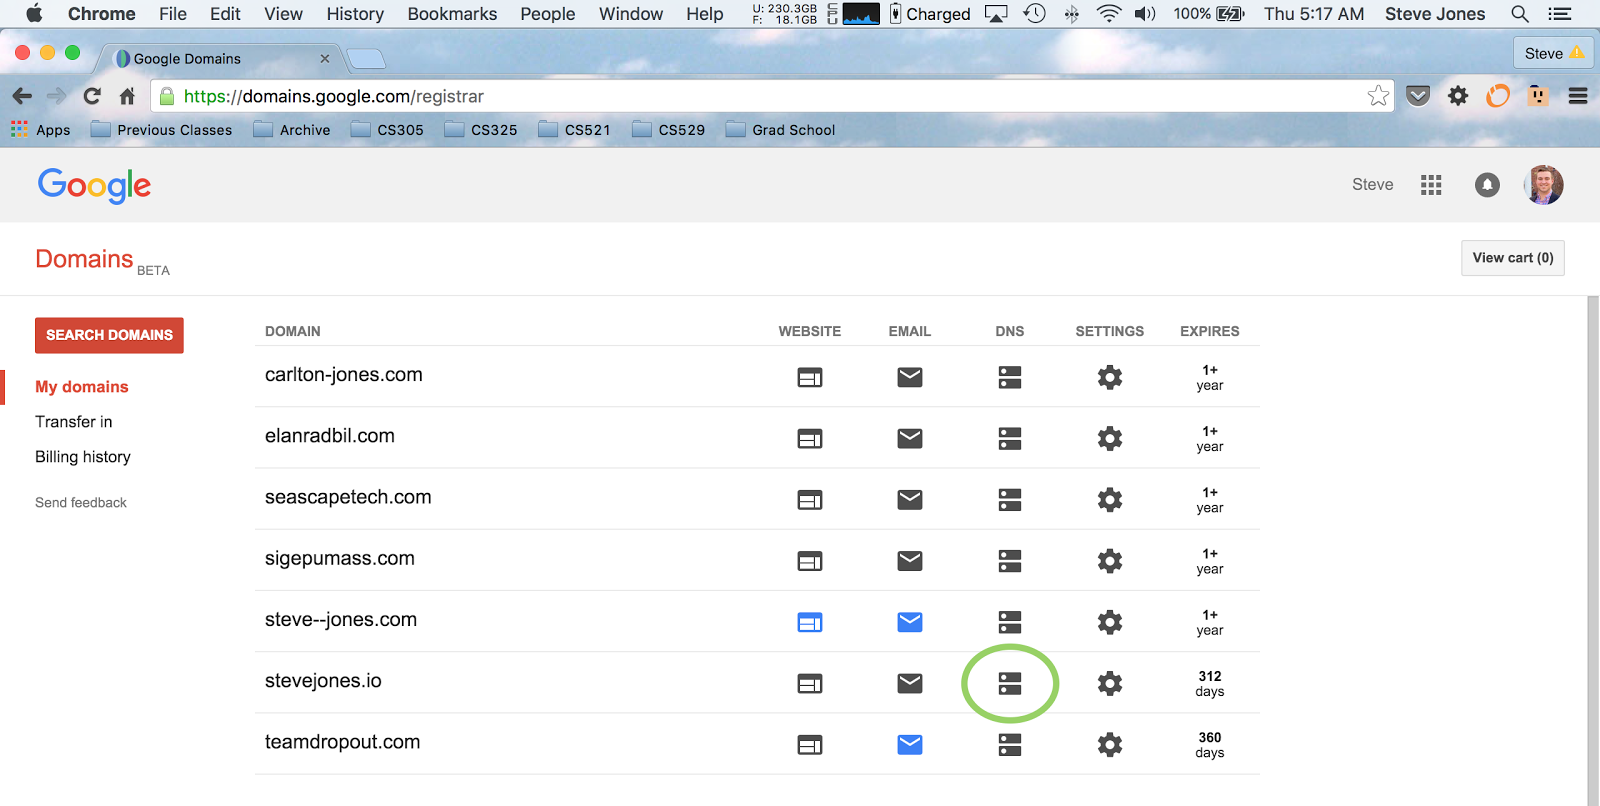Go back to previous page
Screen dimensions: 1600x806
(x=22, y=96)
